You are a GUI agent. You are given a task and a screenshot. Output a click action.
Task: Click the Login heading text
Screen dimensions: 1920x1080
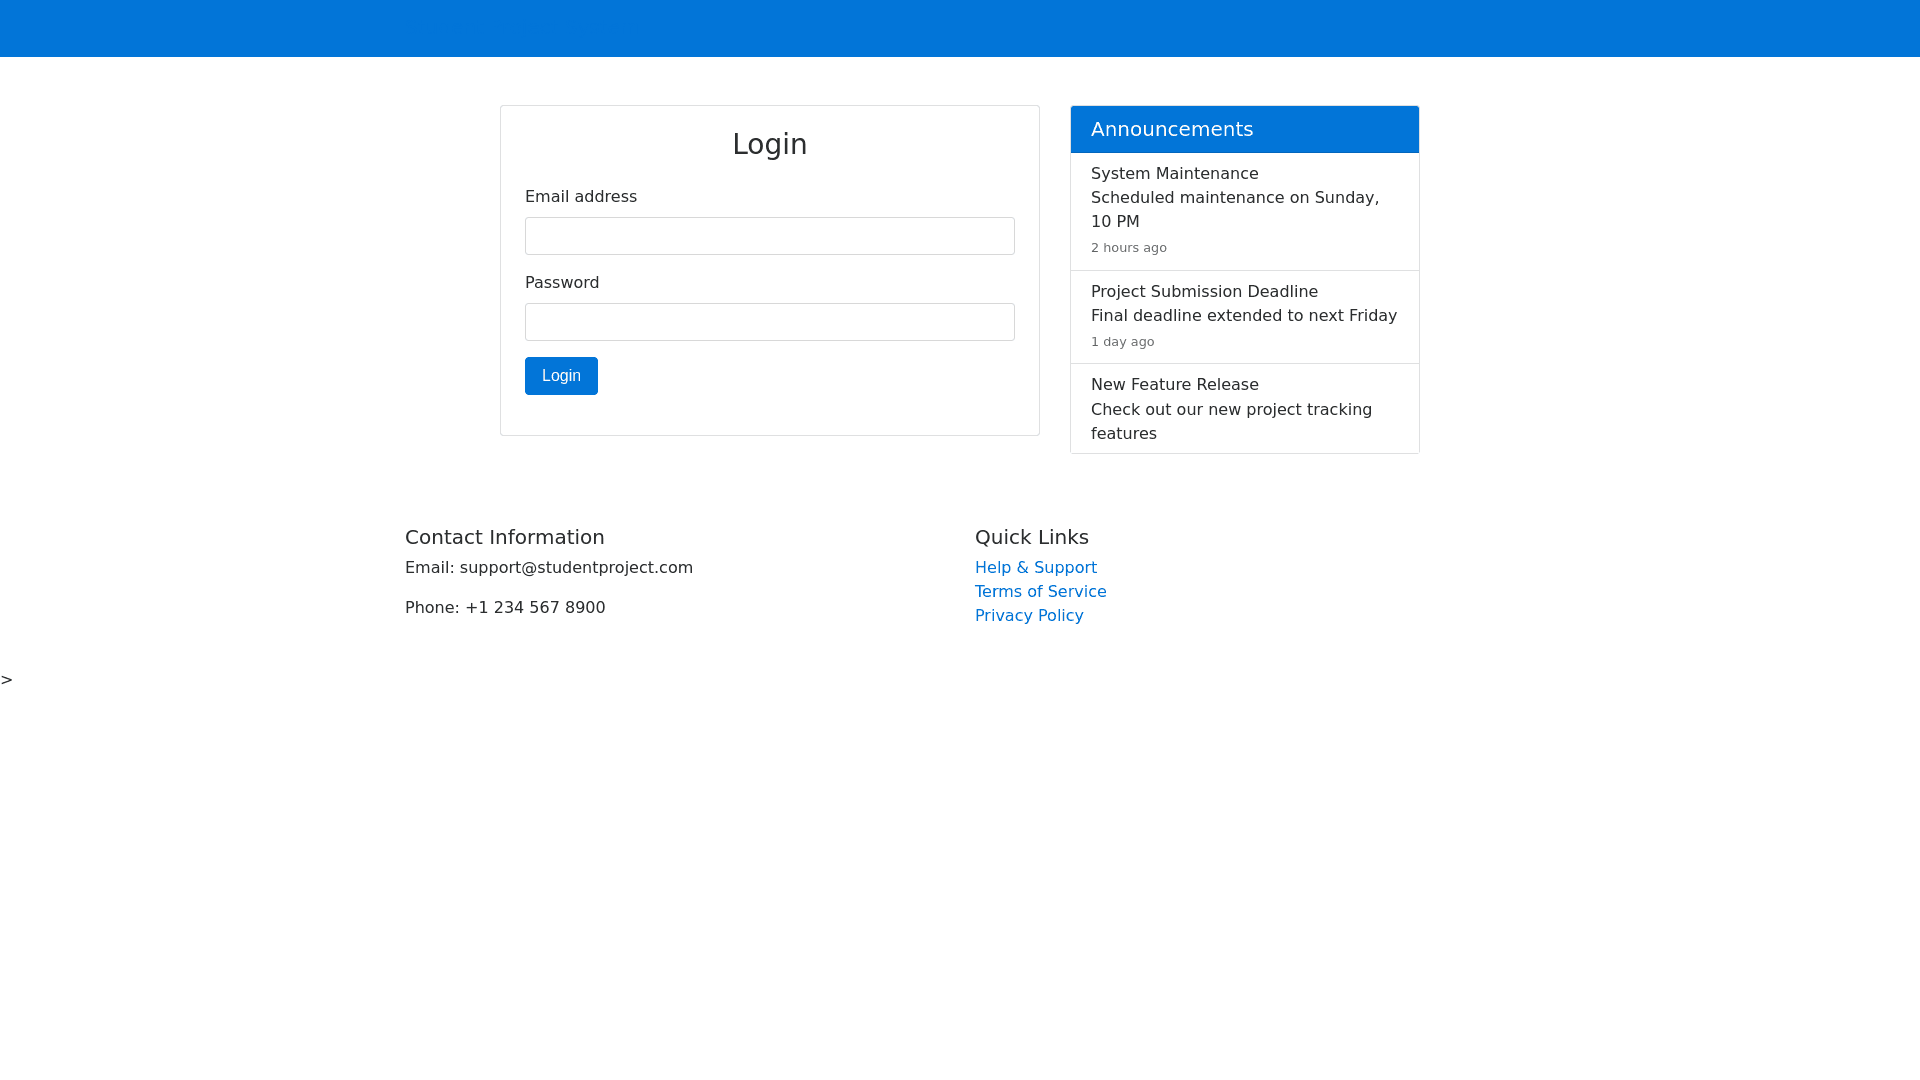(769, 144)
